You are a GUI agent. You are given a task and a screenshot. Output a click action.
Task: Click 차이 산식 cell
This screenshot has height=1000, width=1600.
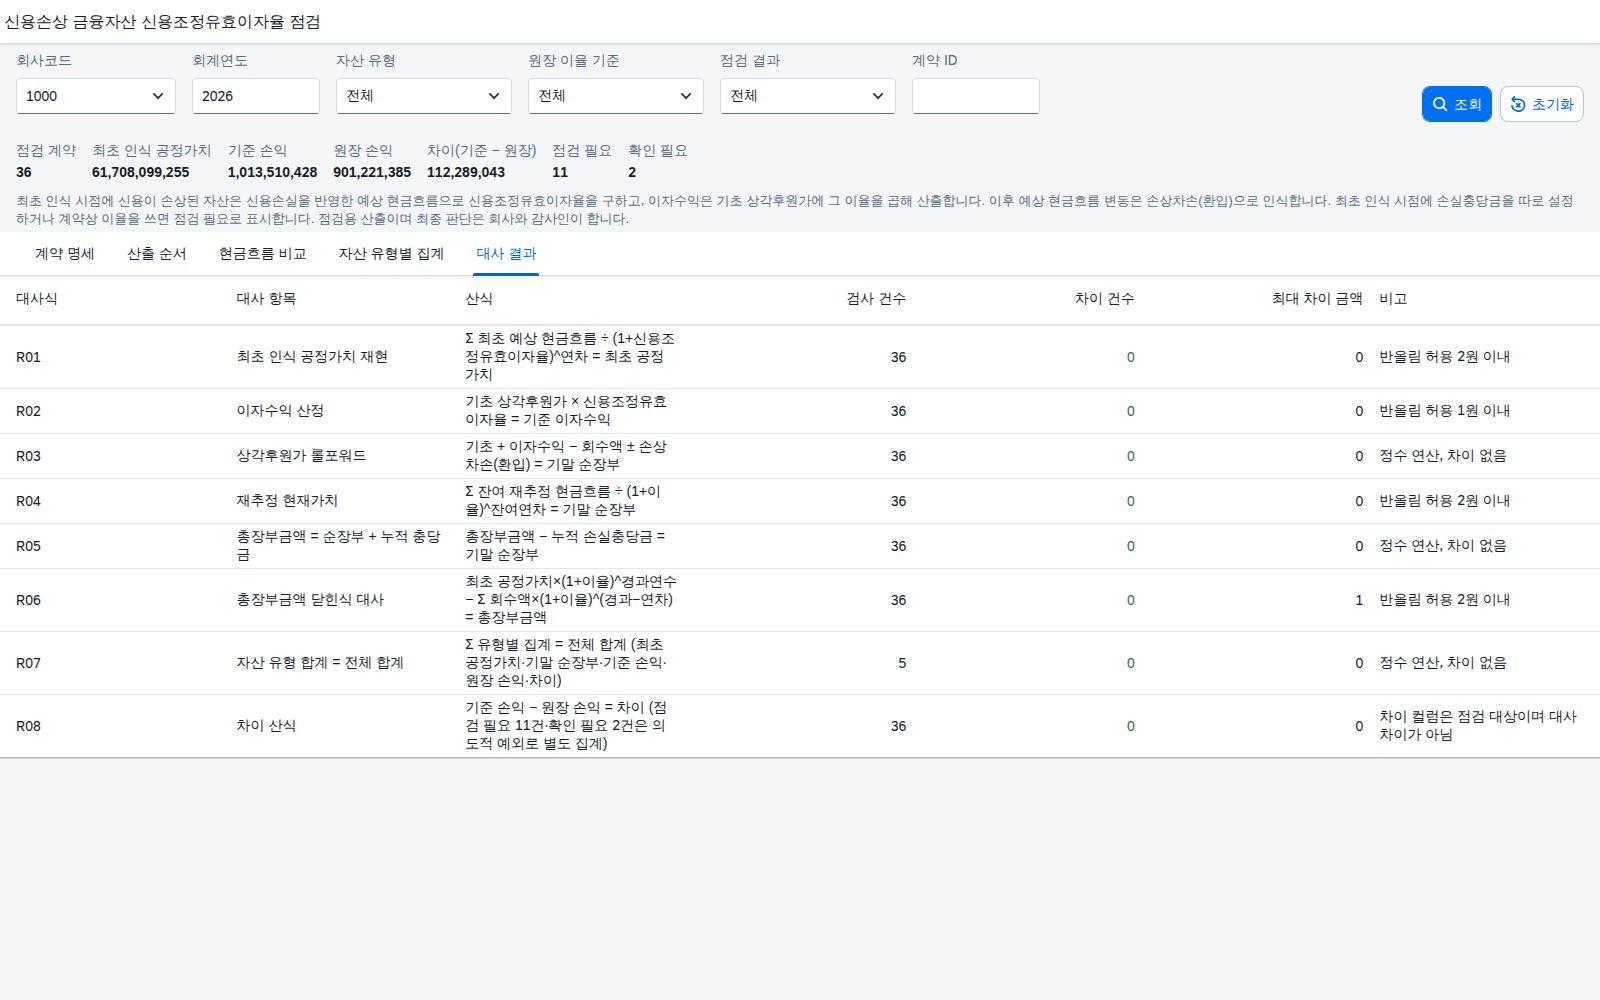point(266,726)
